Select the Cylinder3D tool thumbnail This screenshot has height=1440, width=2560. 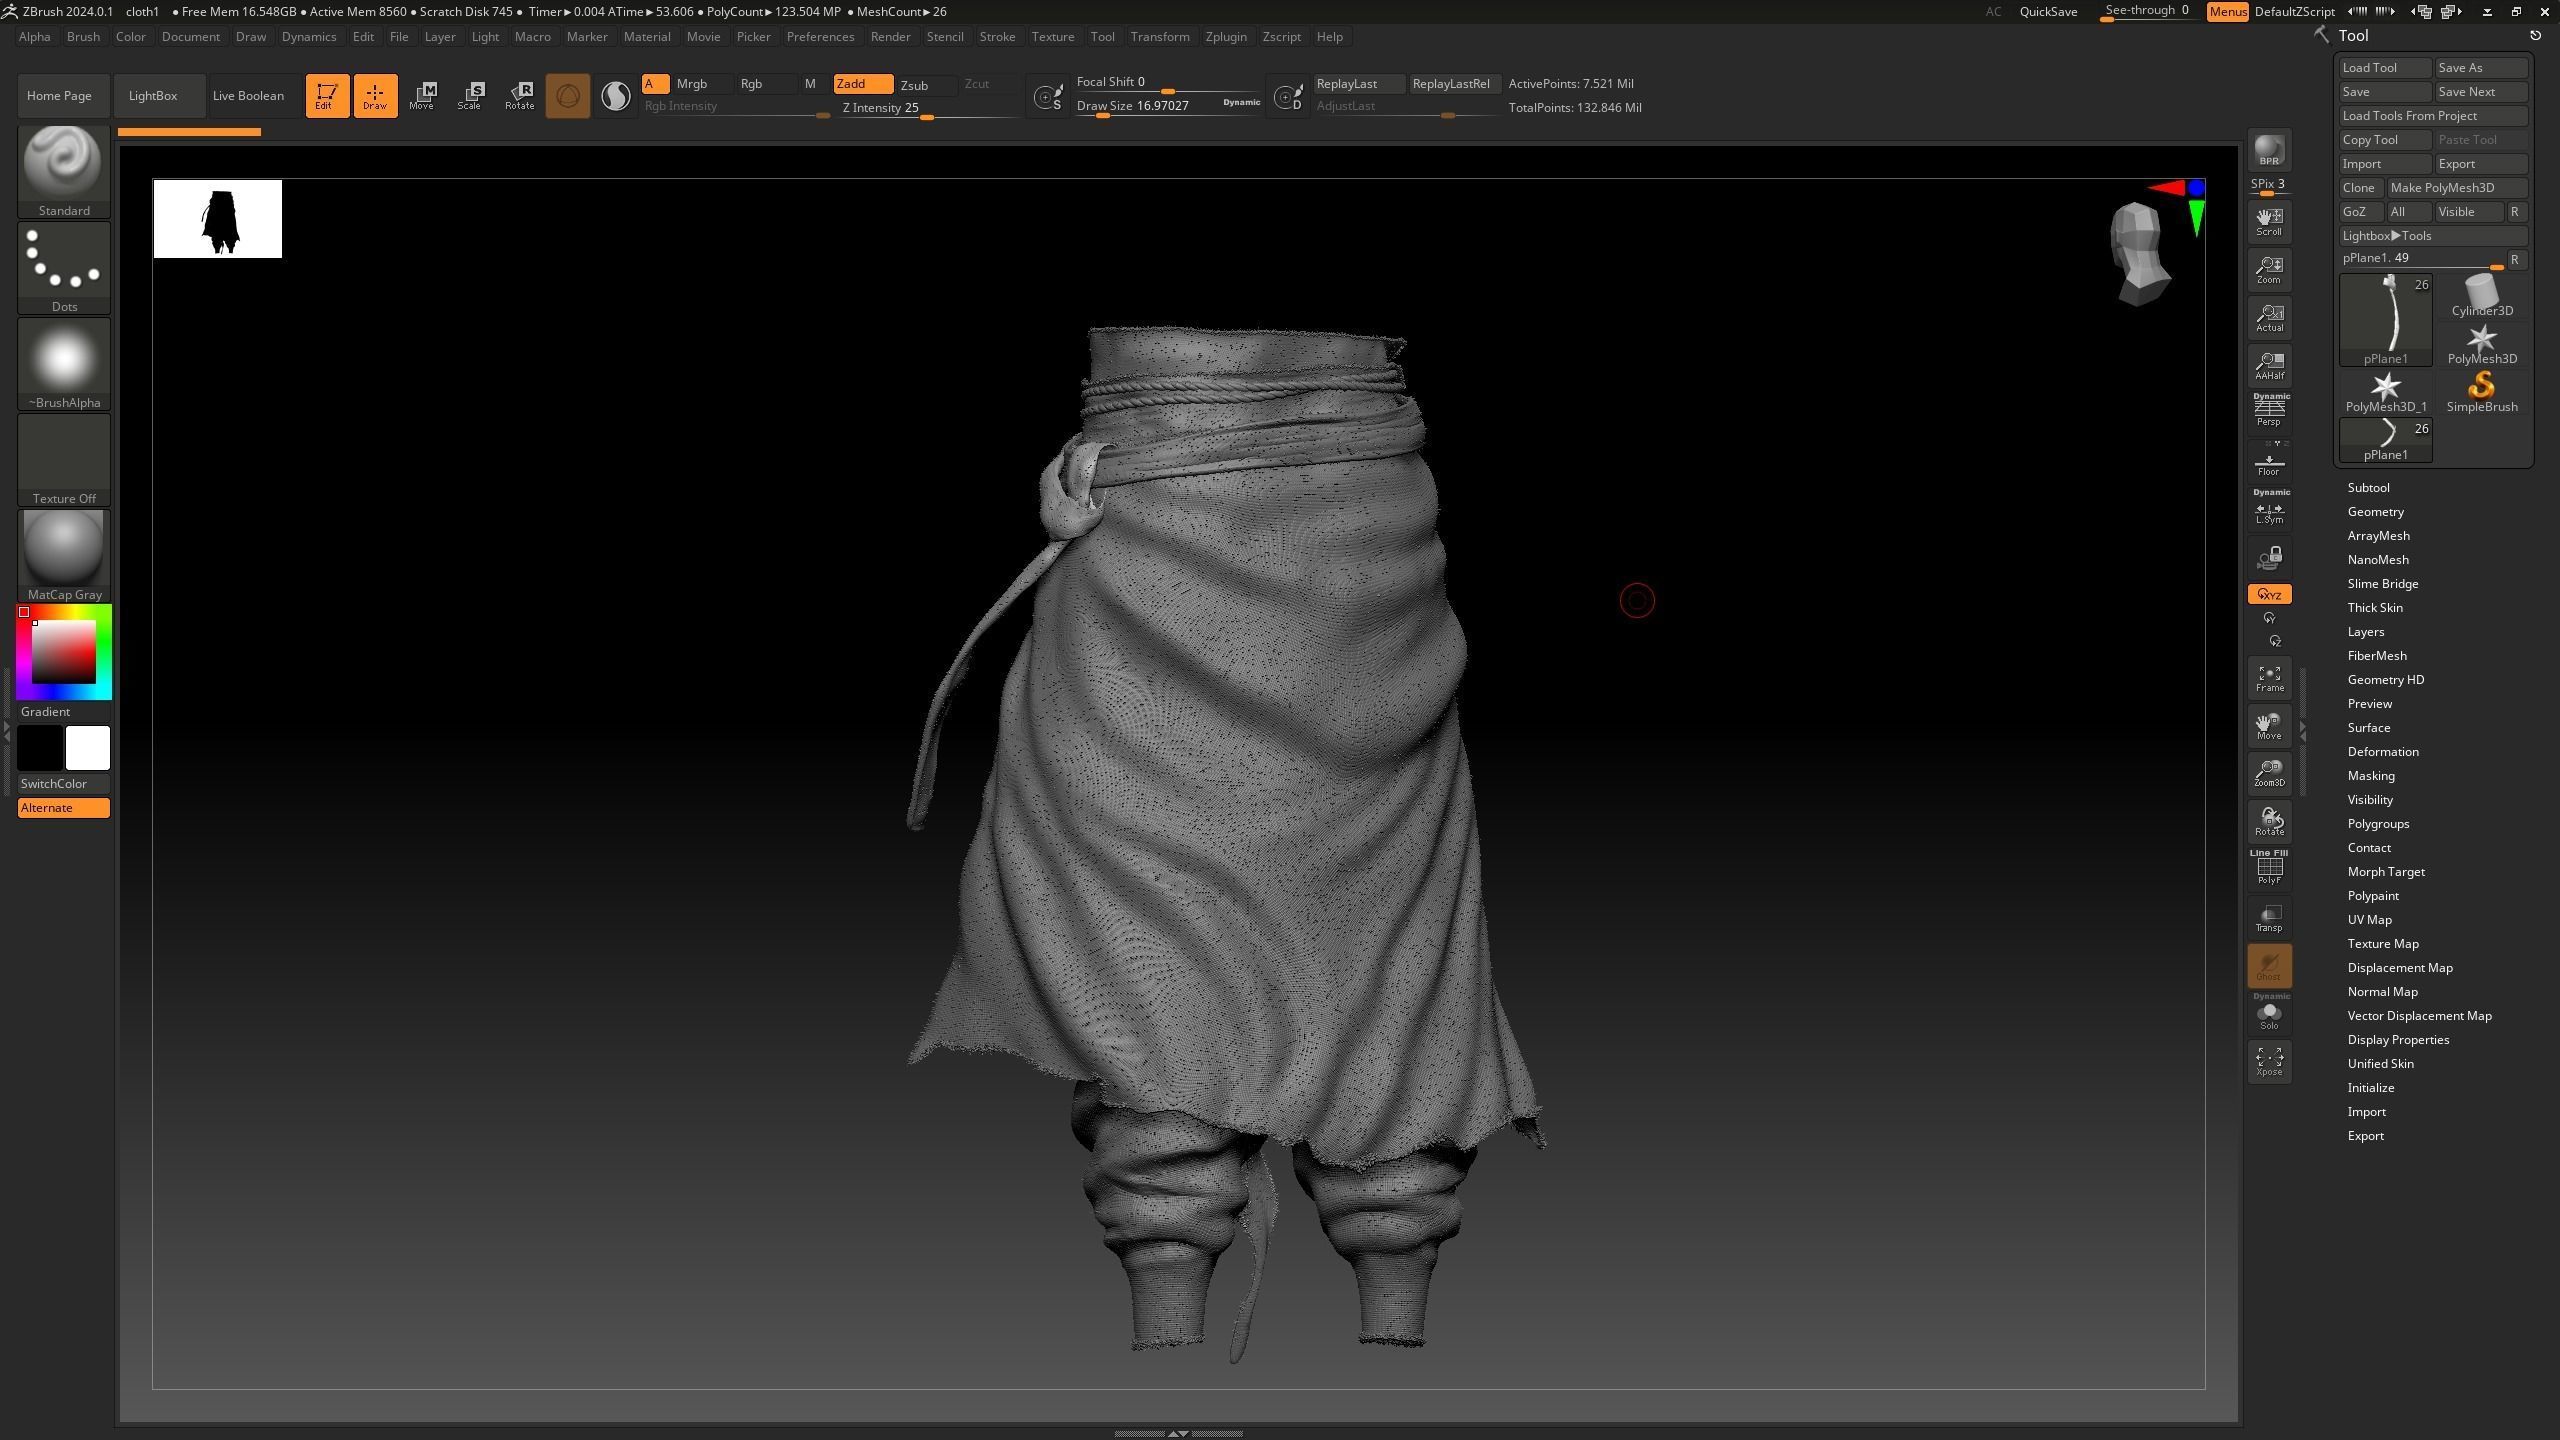point(2482,296)
